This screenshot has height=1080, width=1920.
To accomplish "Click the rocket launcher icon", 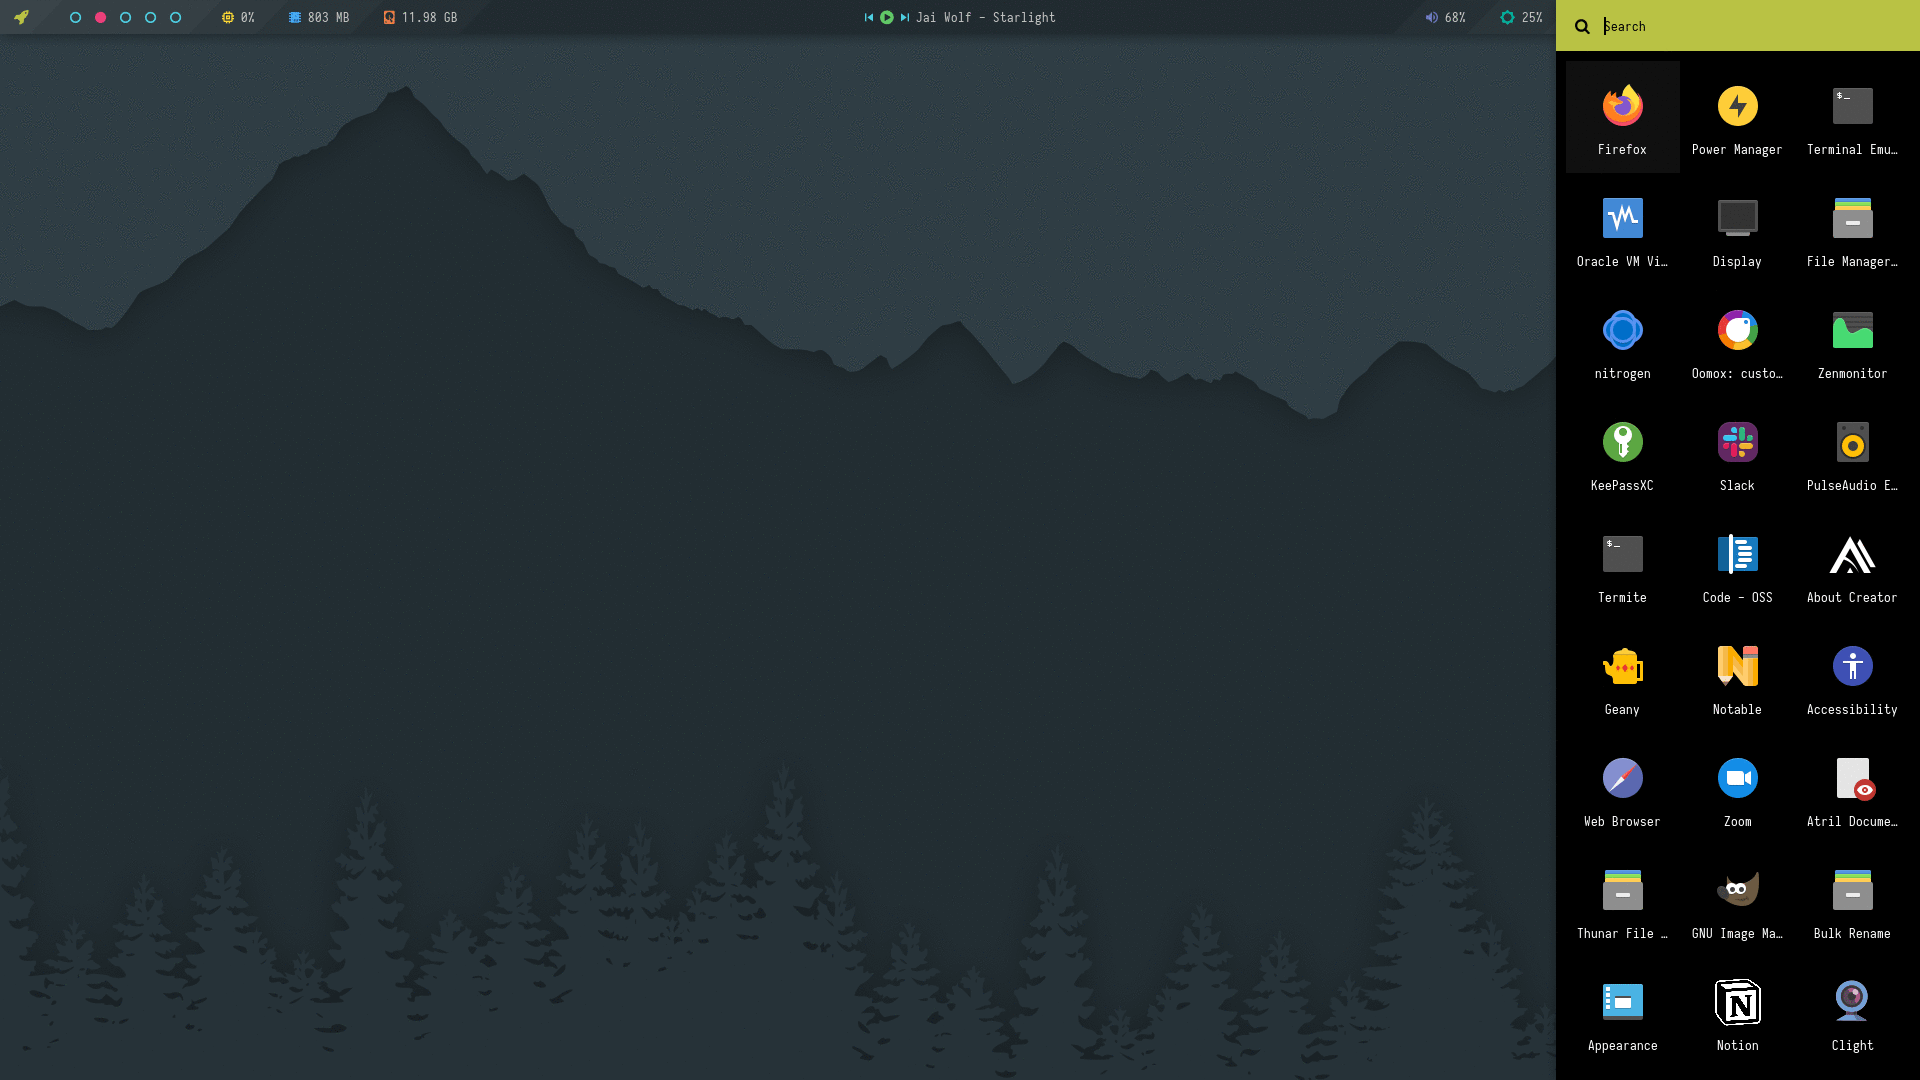I will pos(21,17).
